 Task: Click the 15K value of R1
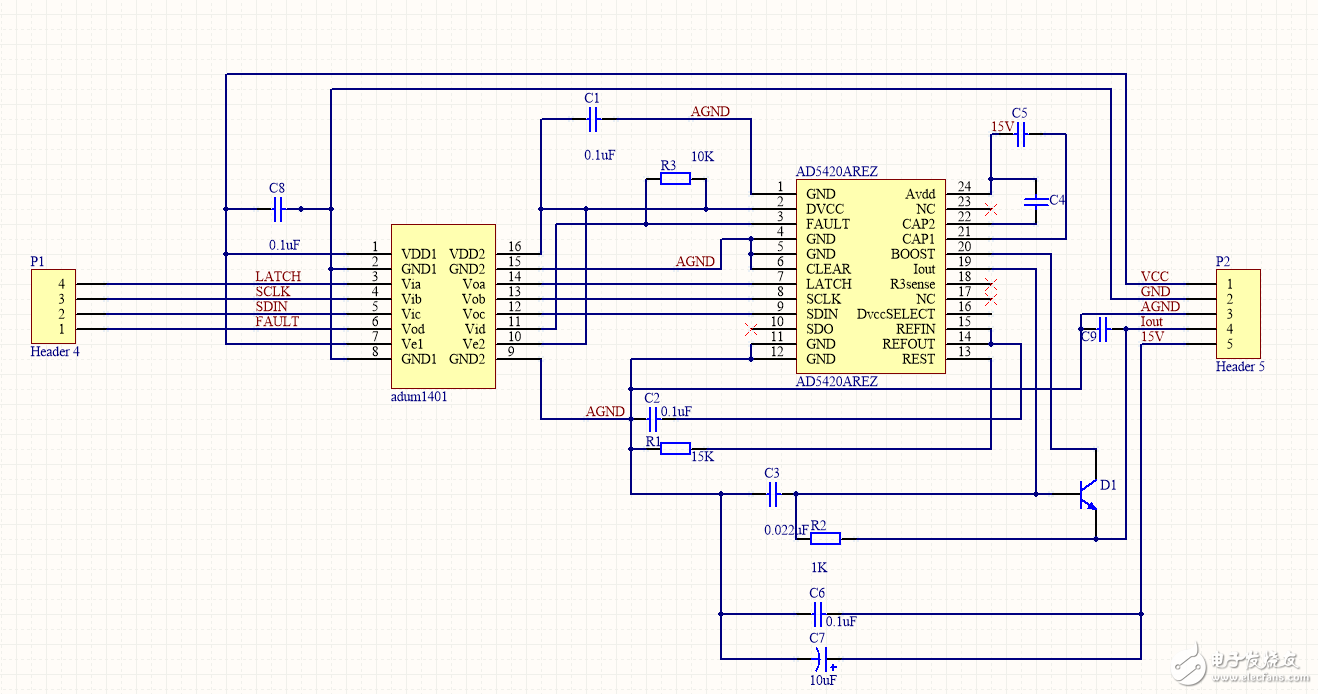click(x=703, y=457)
